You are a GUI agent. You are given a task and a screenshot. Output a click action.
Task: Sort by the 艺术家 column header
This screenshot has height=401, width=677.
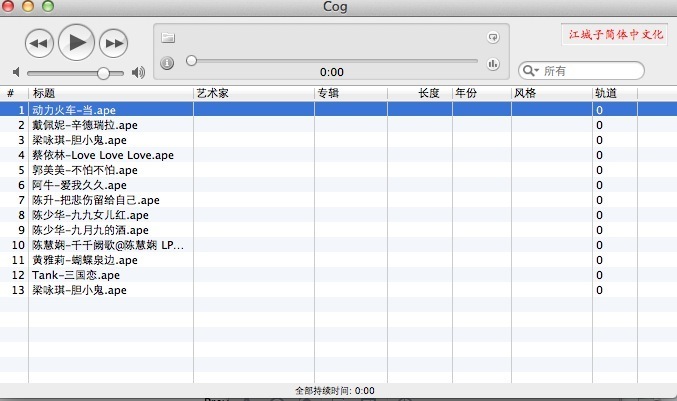pos(252,93)
